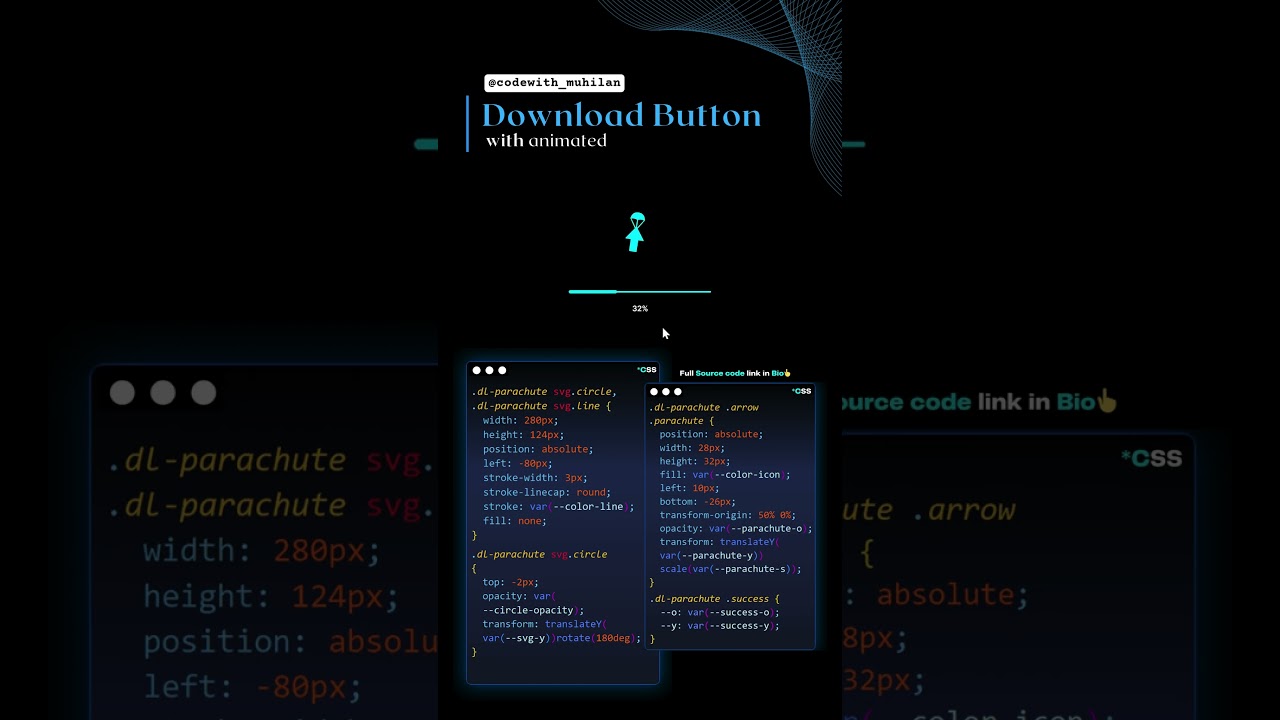Click "--y: var(--success-y);" line
This screenshot has height=720, width=1280.
720,626
